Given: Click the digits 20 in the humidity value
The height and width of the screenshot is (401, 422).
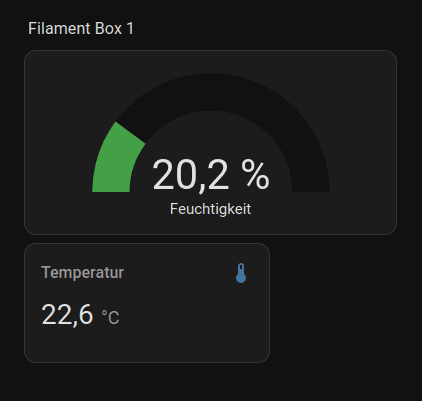Looking at the screenshot, I should (174, 175).
